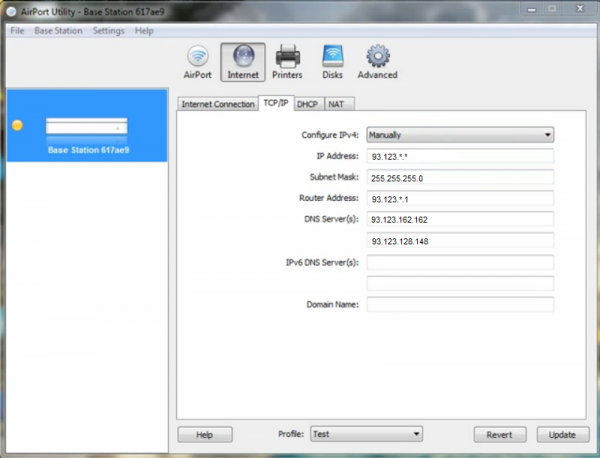Open the Advanced gear icon
600x458 pixels.
(x=377, y=62)
